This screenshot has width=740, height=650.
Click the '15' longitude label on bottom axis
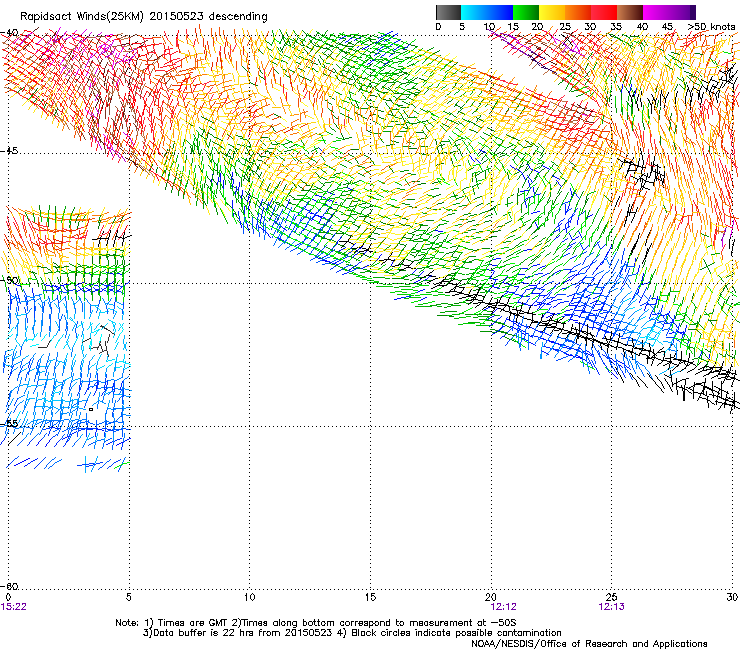[x=370, y=598]
